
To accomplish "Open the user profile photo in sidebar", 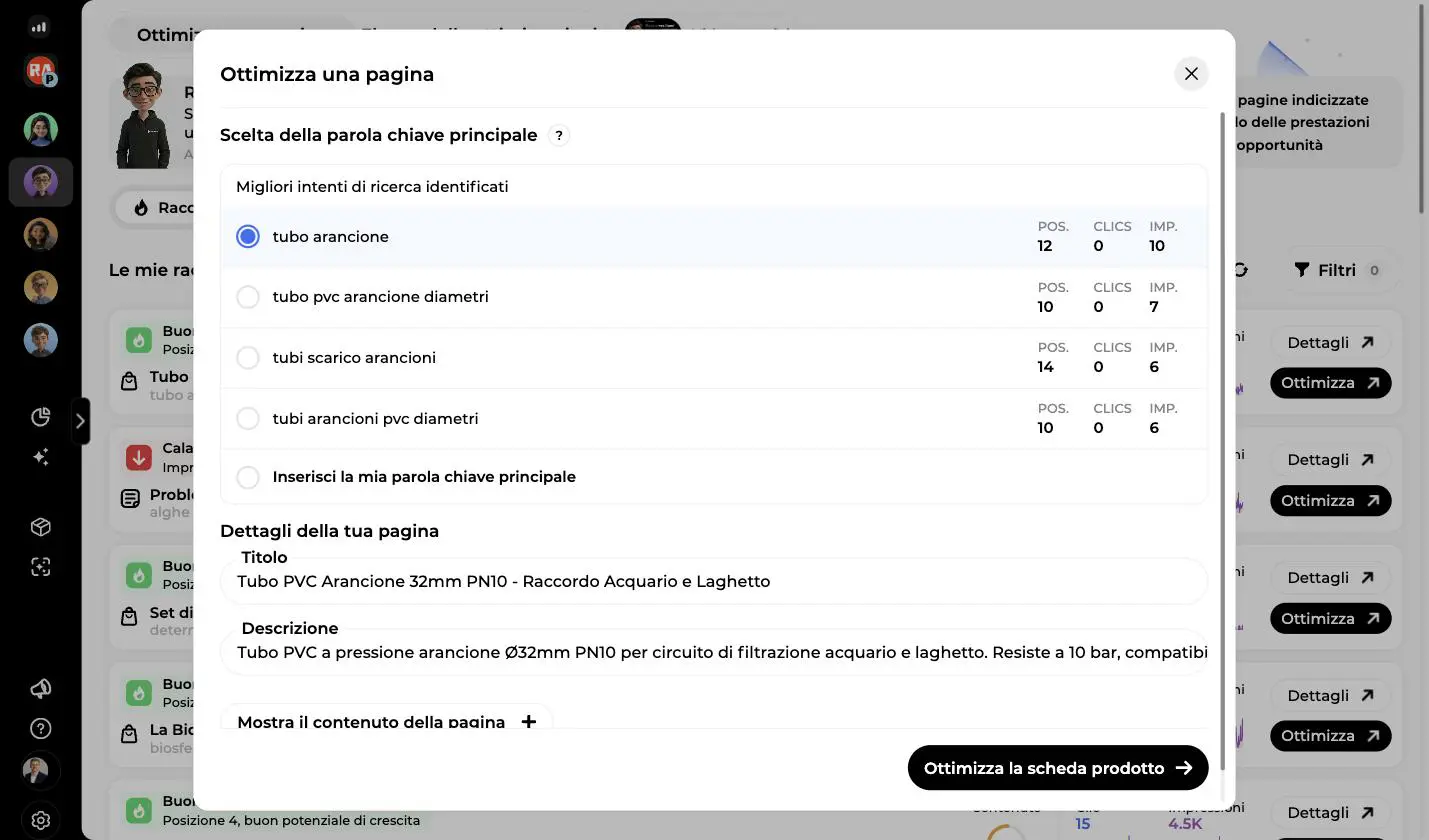I will [x=36, y=771].
